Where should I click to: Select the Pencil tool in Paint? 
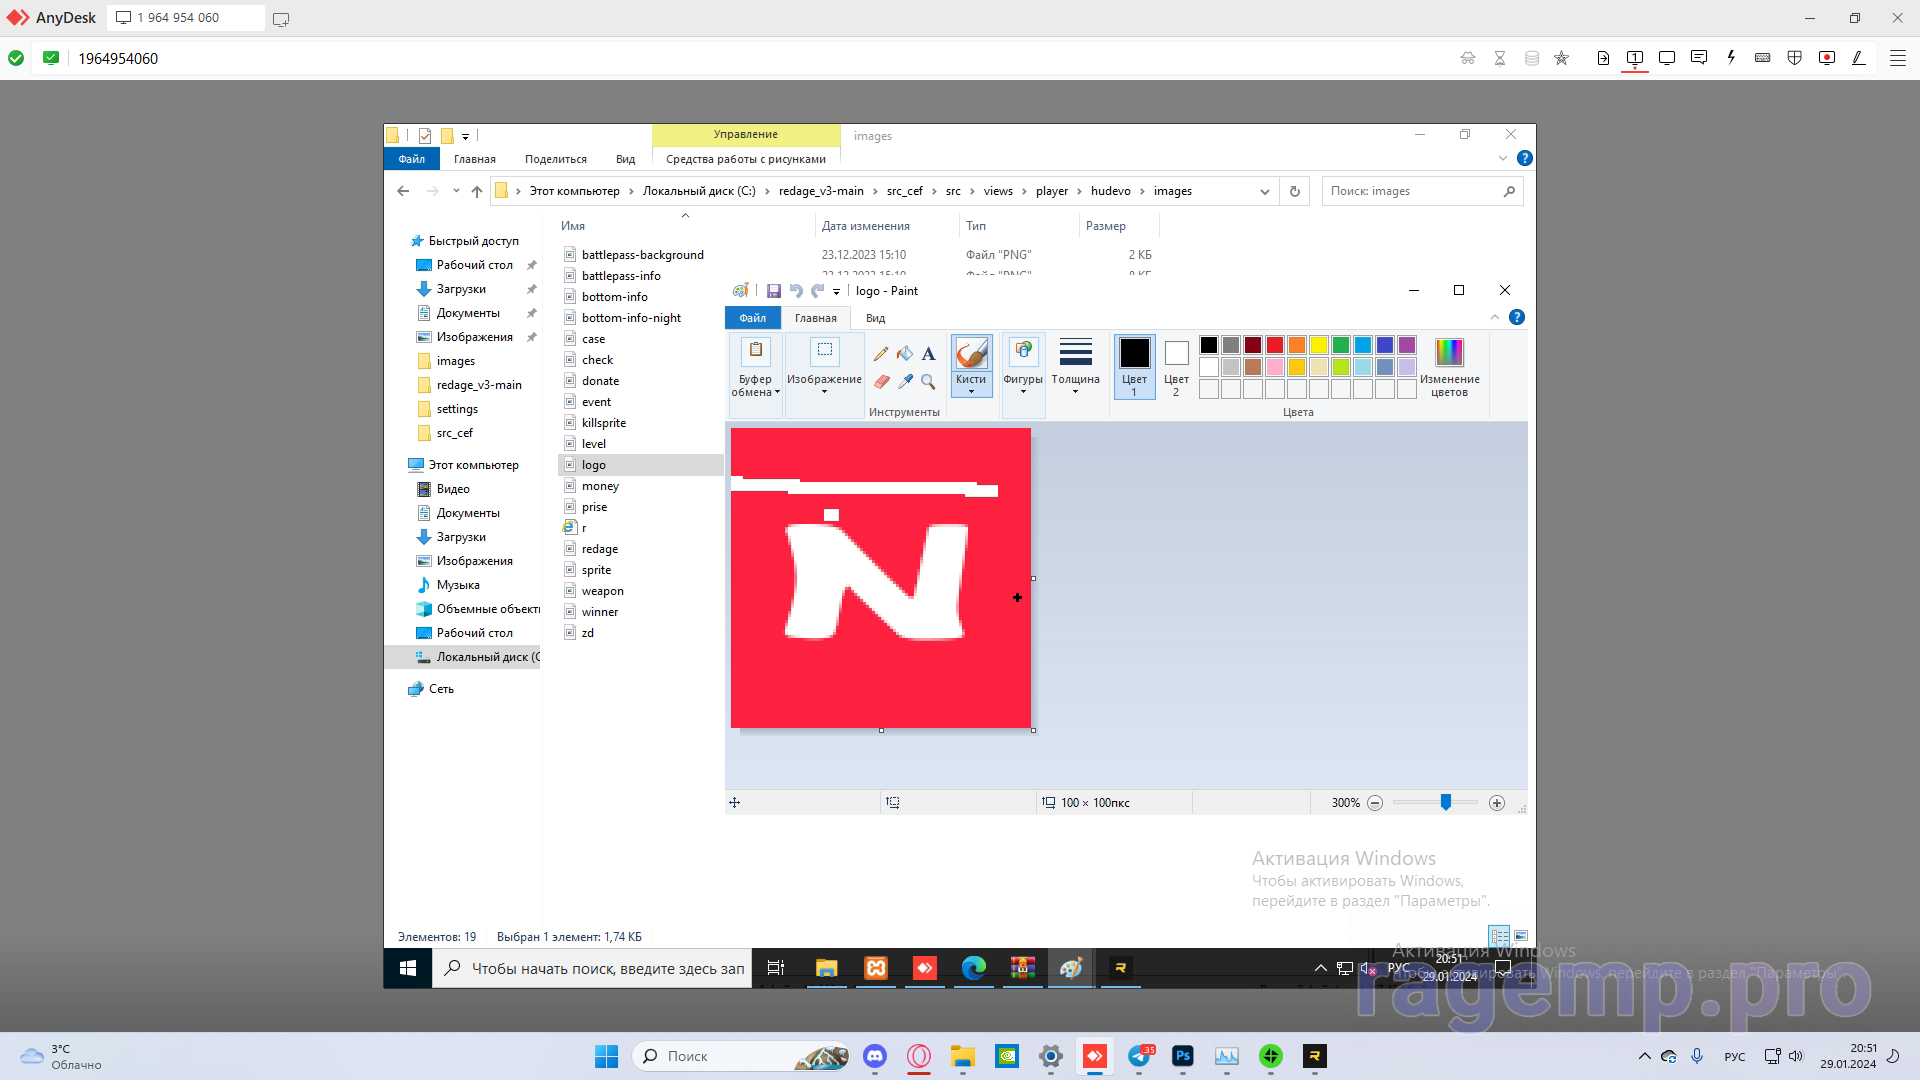(x=880, y=354)
